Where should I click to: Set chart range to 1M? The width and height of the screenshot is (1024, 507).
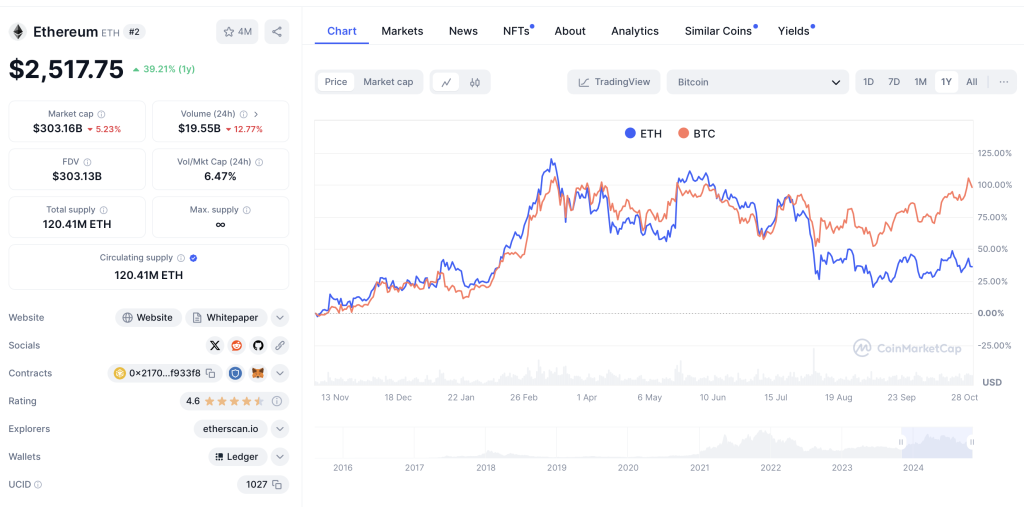coord(920,82)
